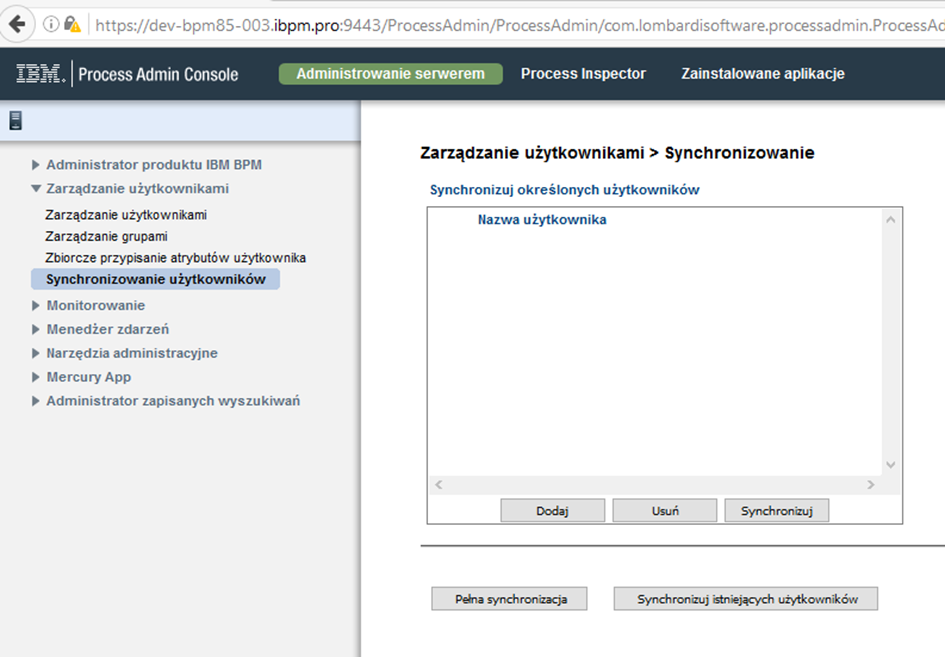Click the IBM logo in header
945x657 pixels.
pyautogui.click(x=40, y=74)
